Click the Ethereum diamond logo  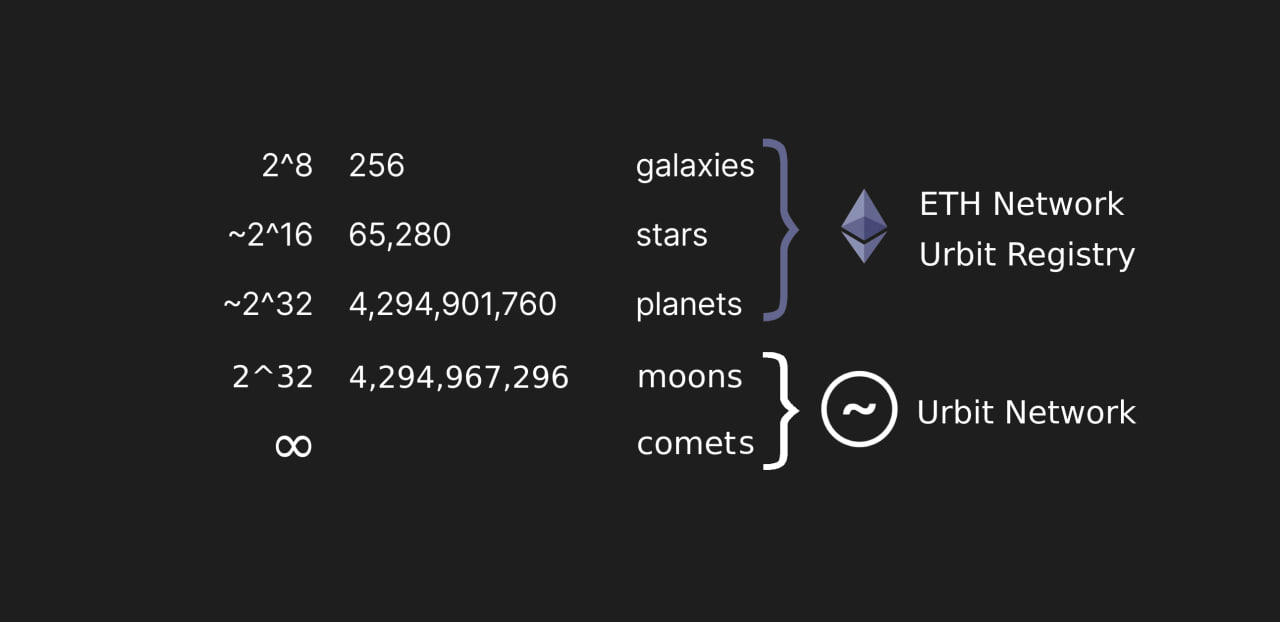point(863,226)
